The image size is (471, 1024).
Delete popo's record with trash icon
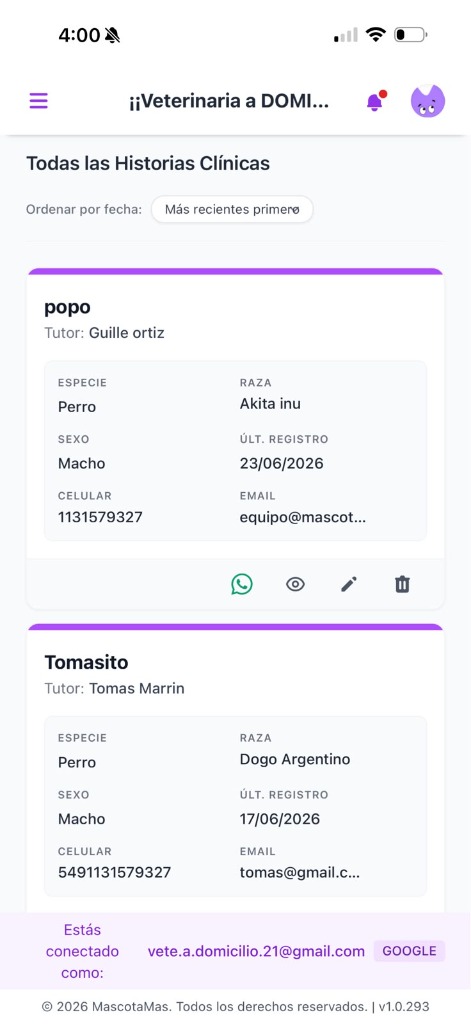pyautogui.click(x=402, y=584)
